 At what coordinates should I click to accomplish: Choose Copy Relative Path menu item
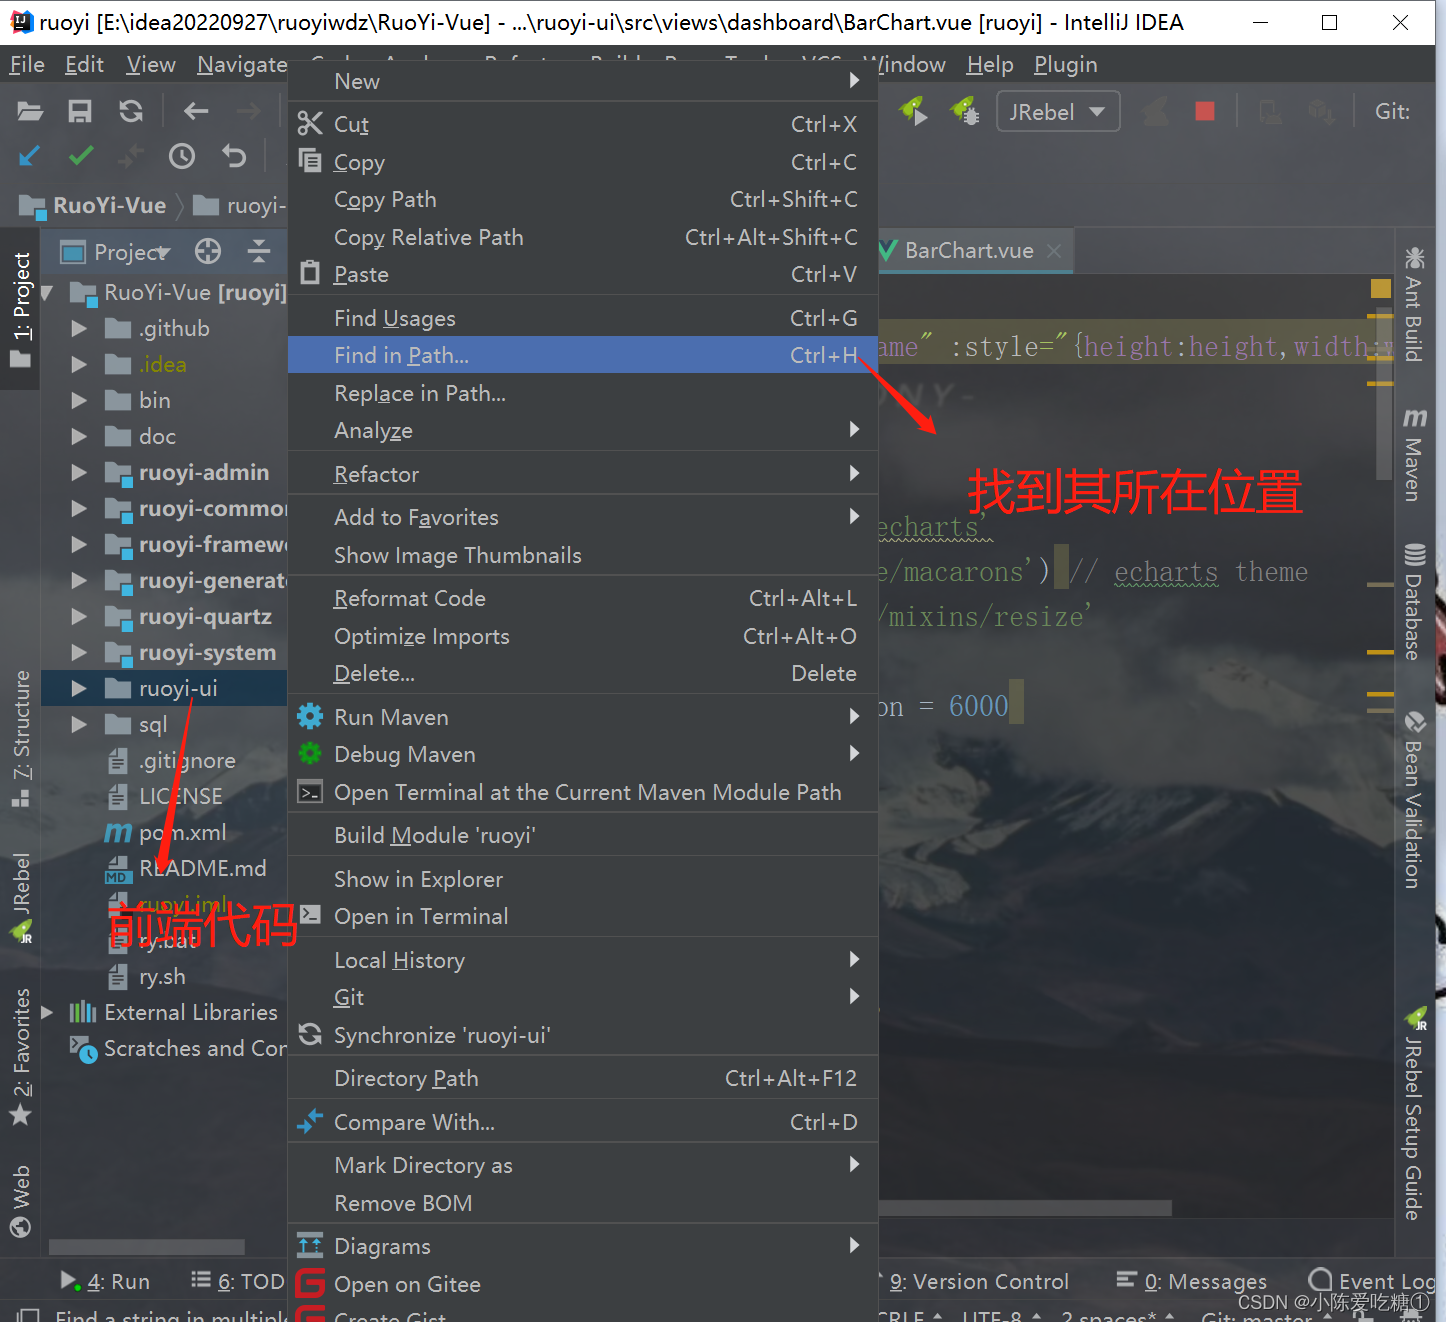click(583, 237)
